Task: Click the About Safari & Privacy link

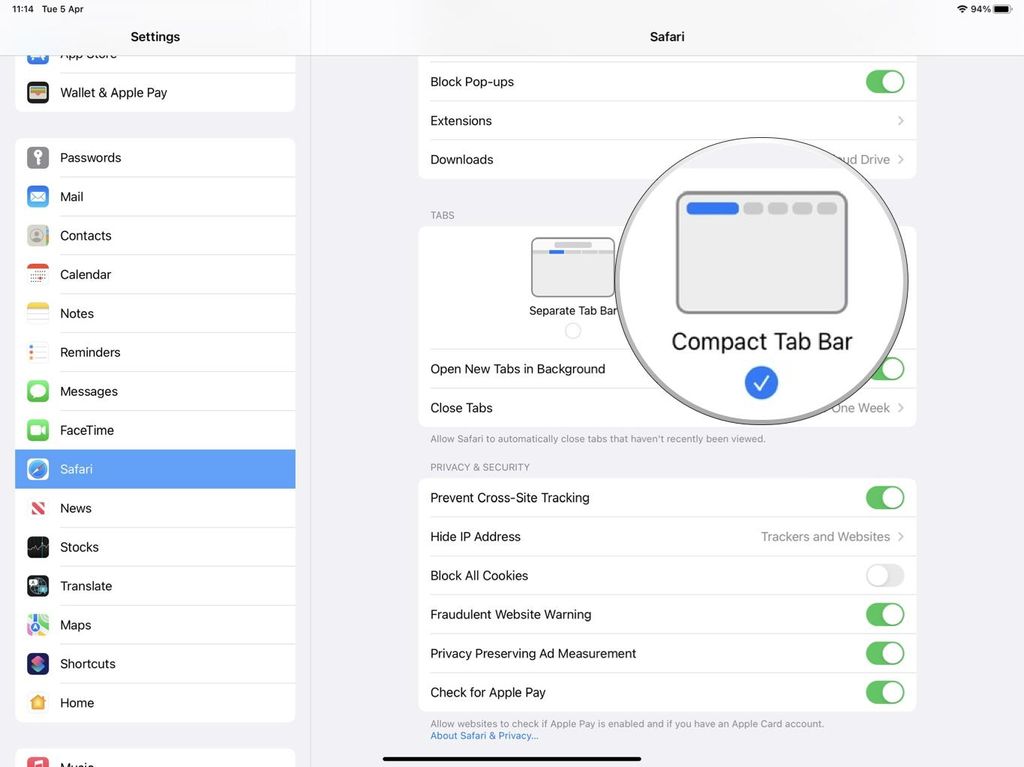Action: pos(484,734)
